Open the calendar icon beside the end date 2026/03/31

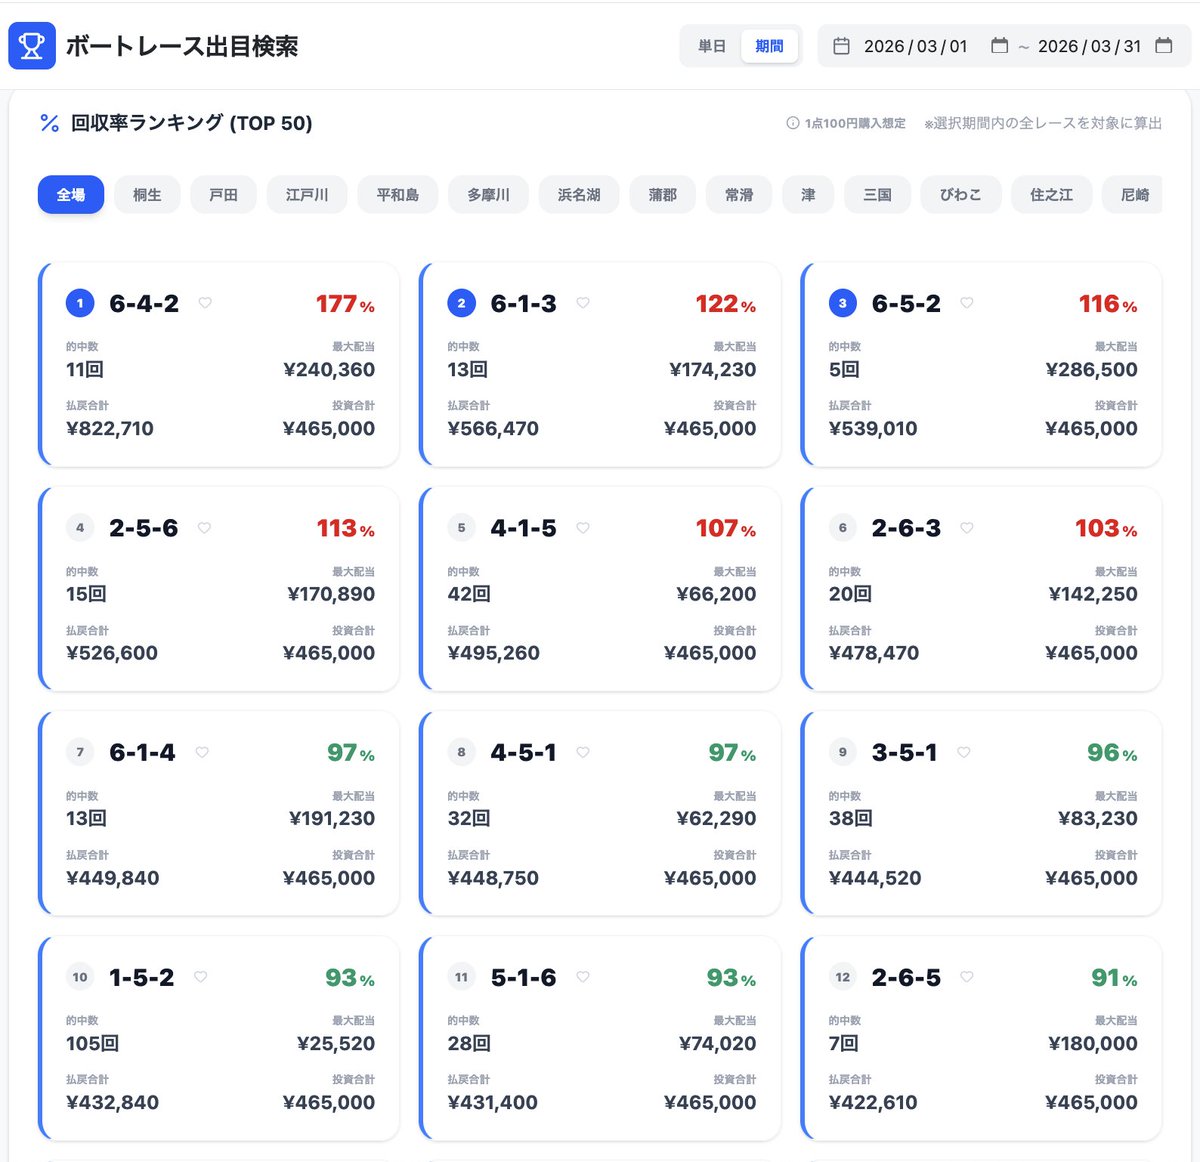1162,45
